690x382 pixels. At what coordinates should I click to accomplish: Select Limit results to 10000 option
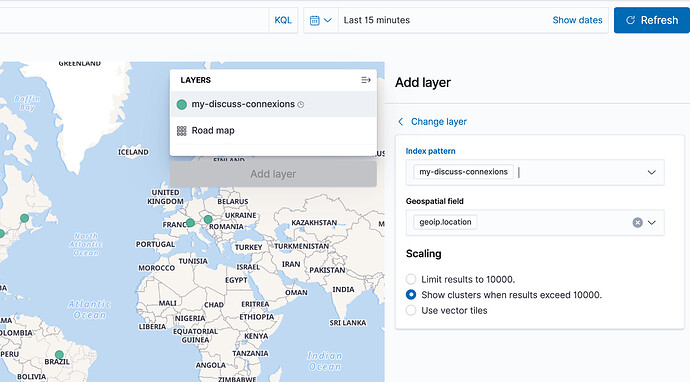[411, 279]
